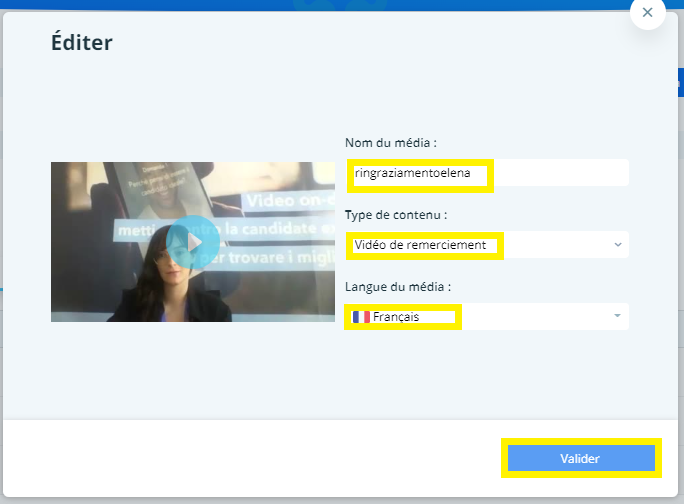Expand the Type de contenu chevron
Screen dimensions: 684x504
coord(617,245)
